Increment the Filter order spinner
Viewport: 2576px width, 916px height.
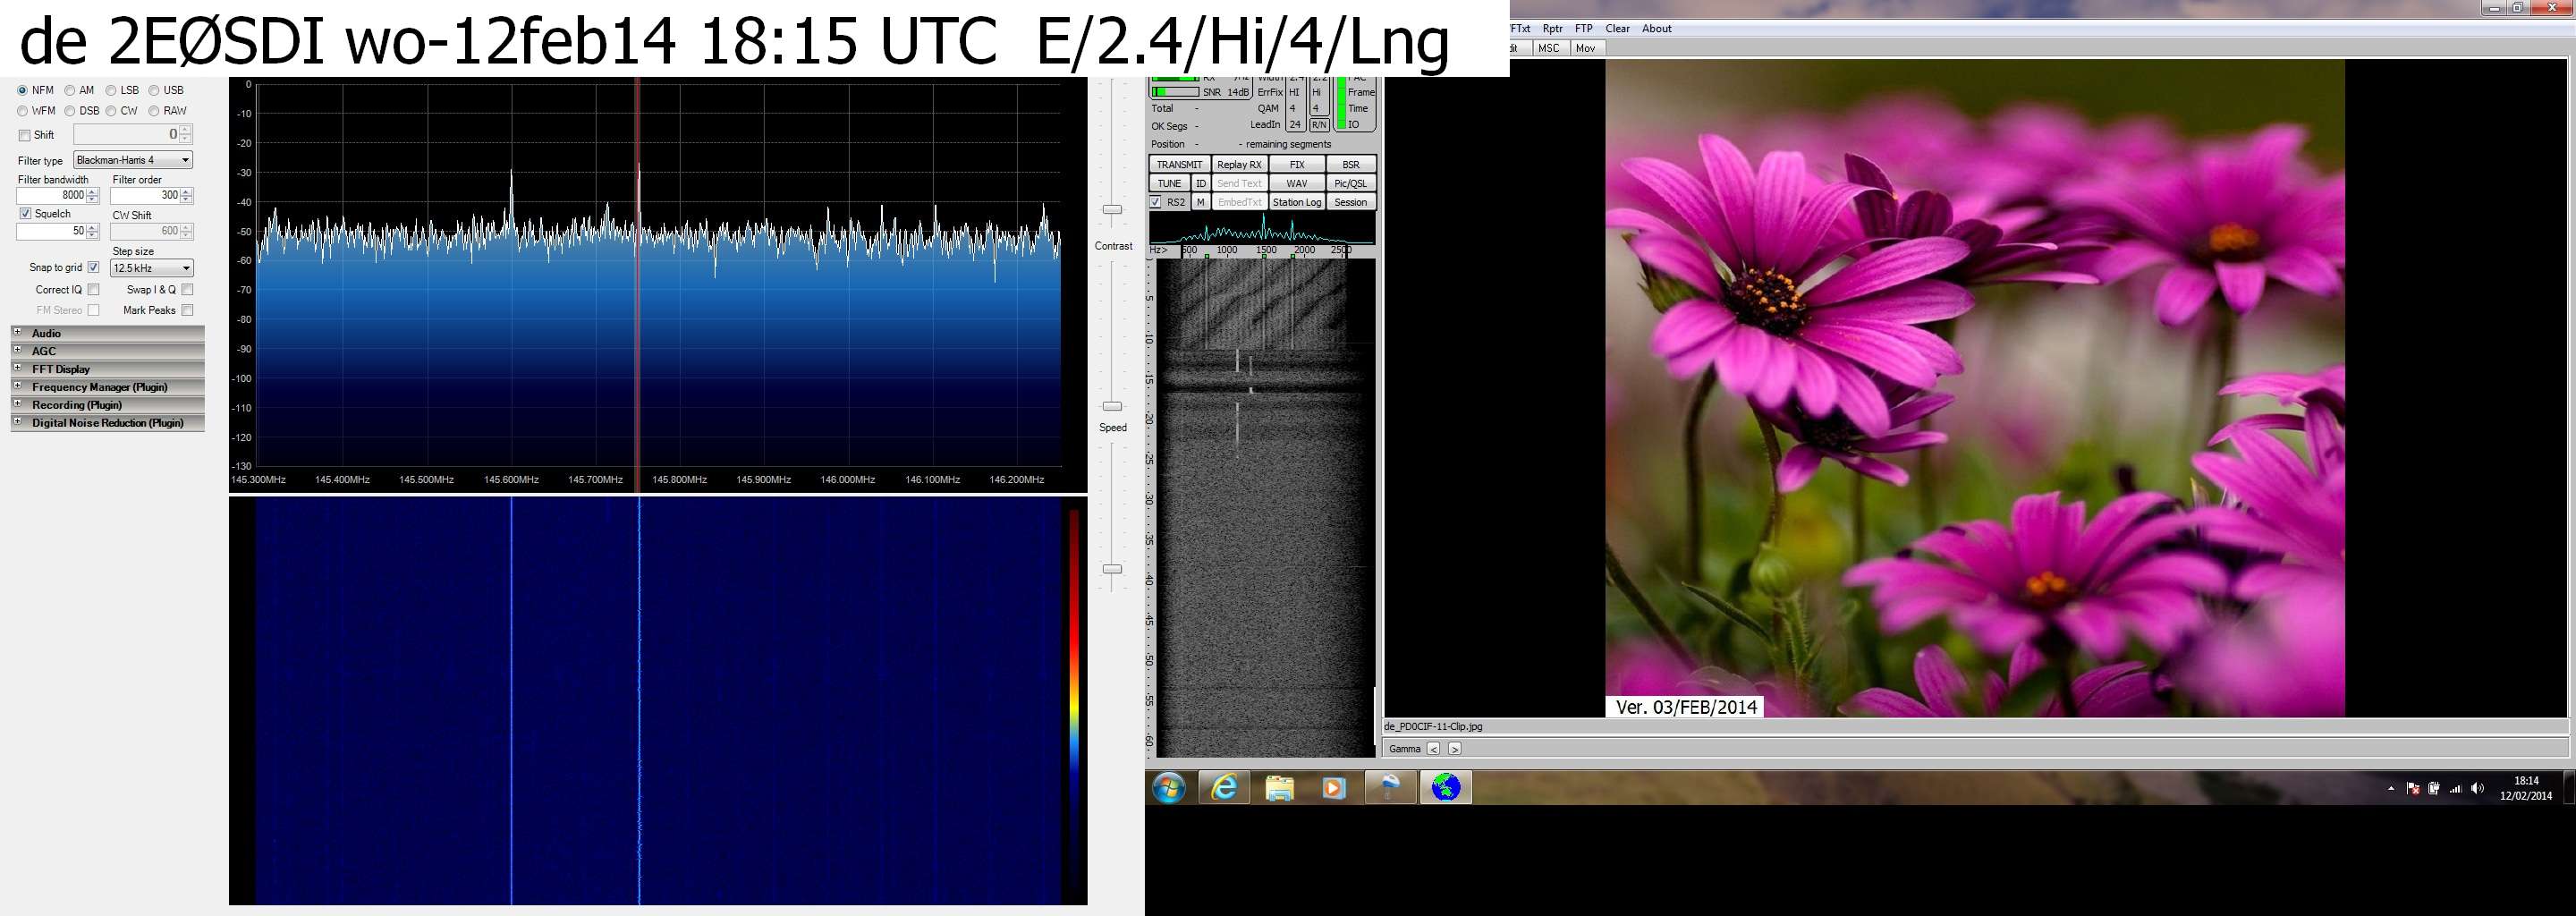pos(187,192)
